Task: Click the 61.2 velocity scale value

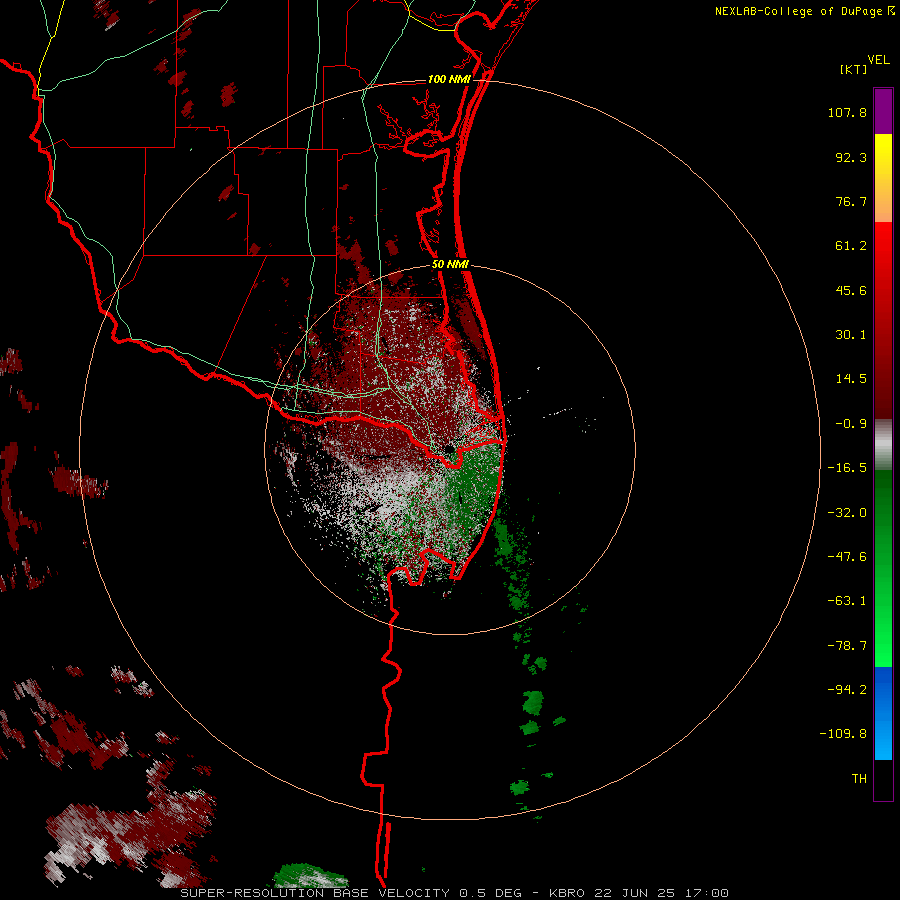Action: tap(851, 246)
